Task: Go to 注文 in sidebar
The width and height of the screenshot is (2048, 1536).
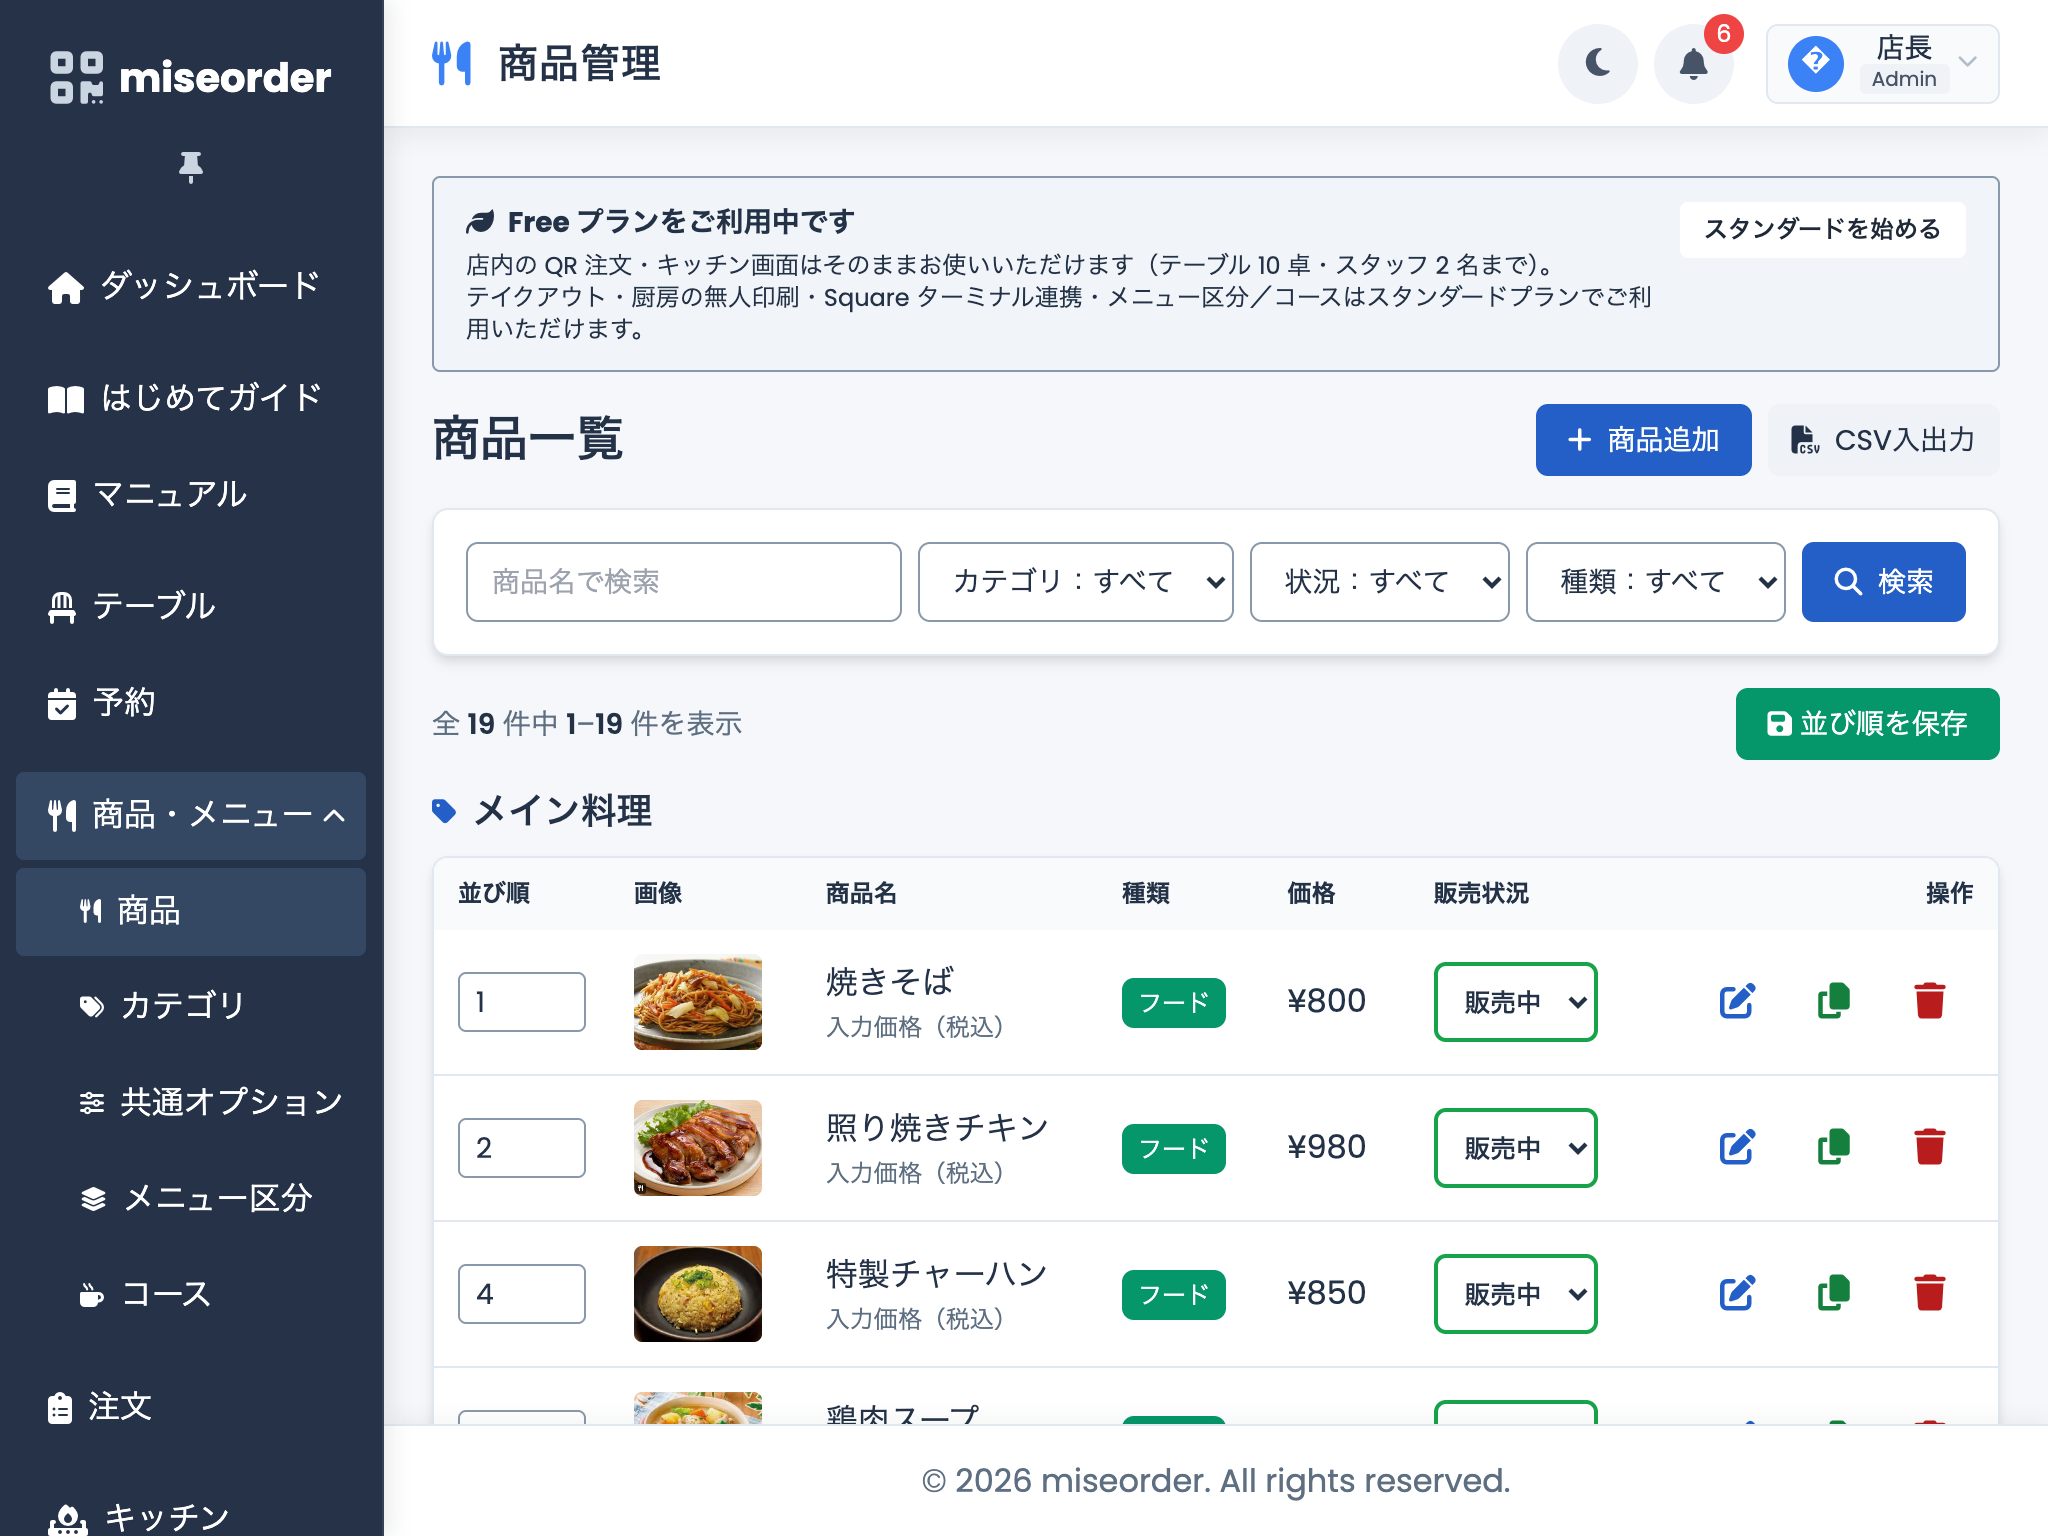Action: click(x=191, y=1407)
